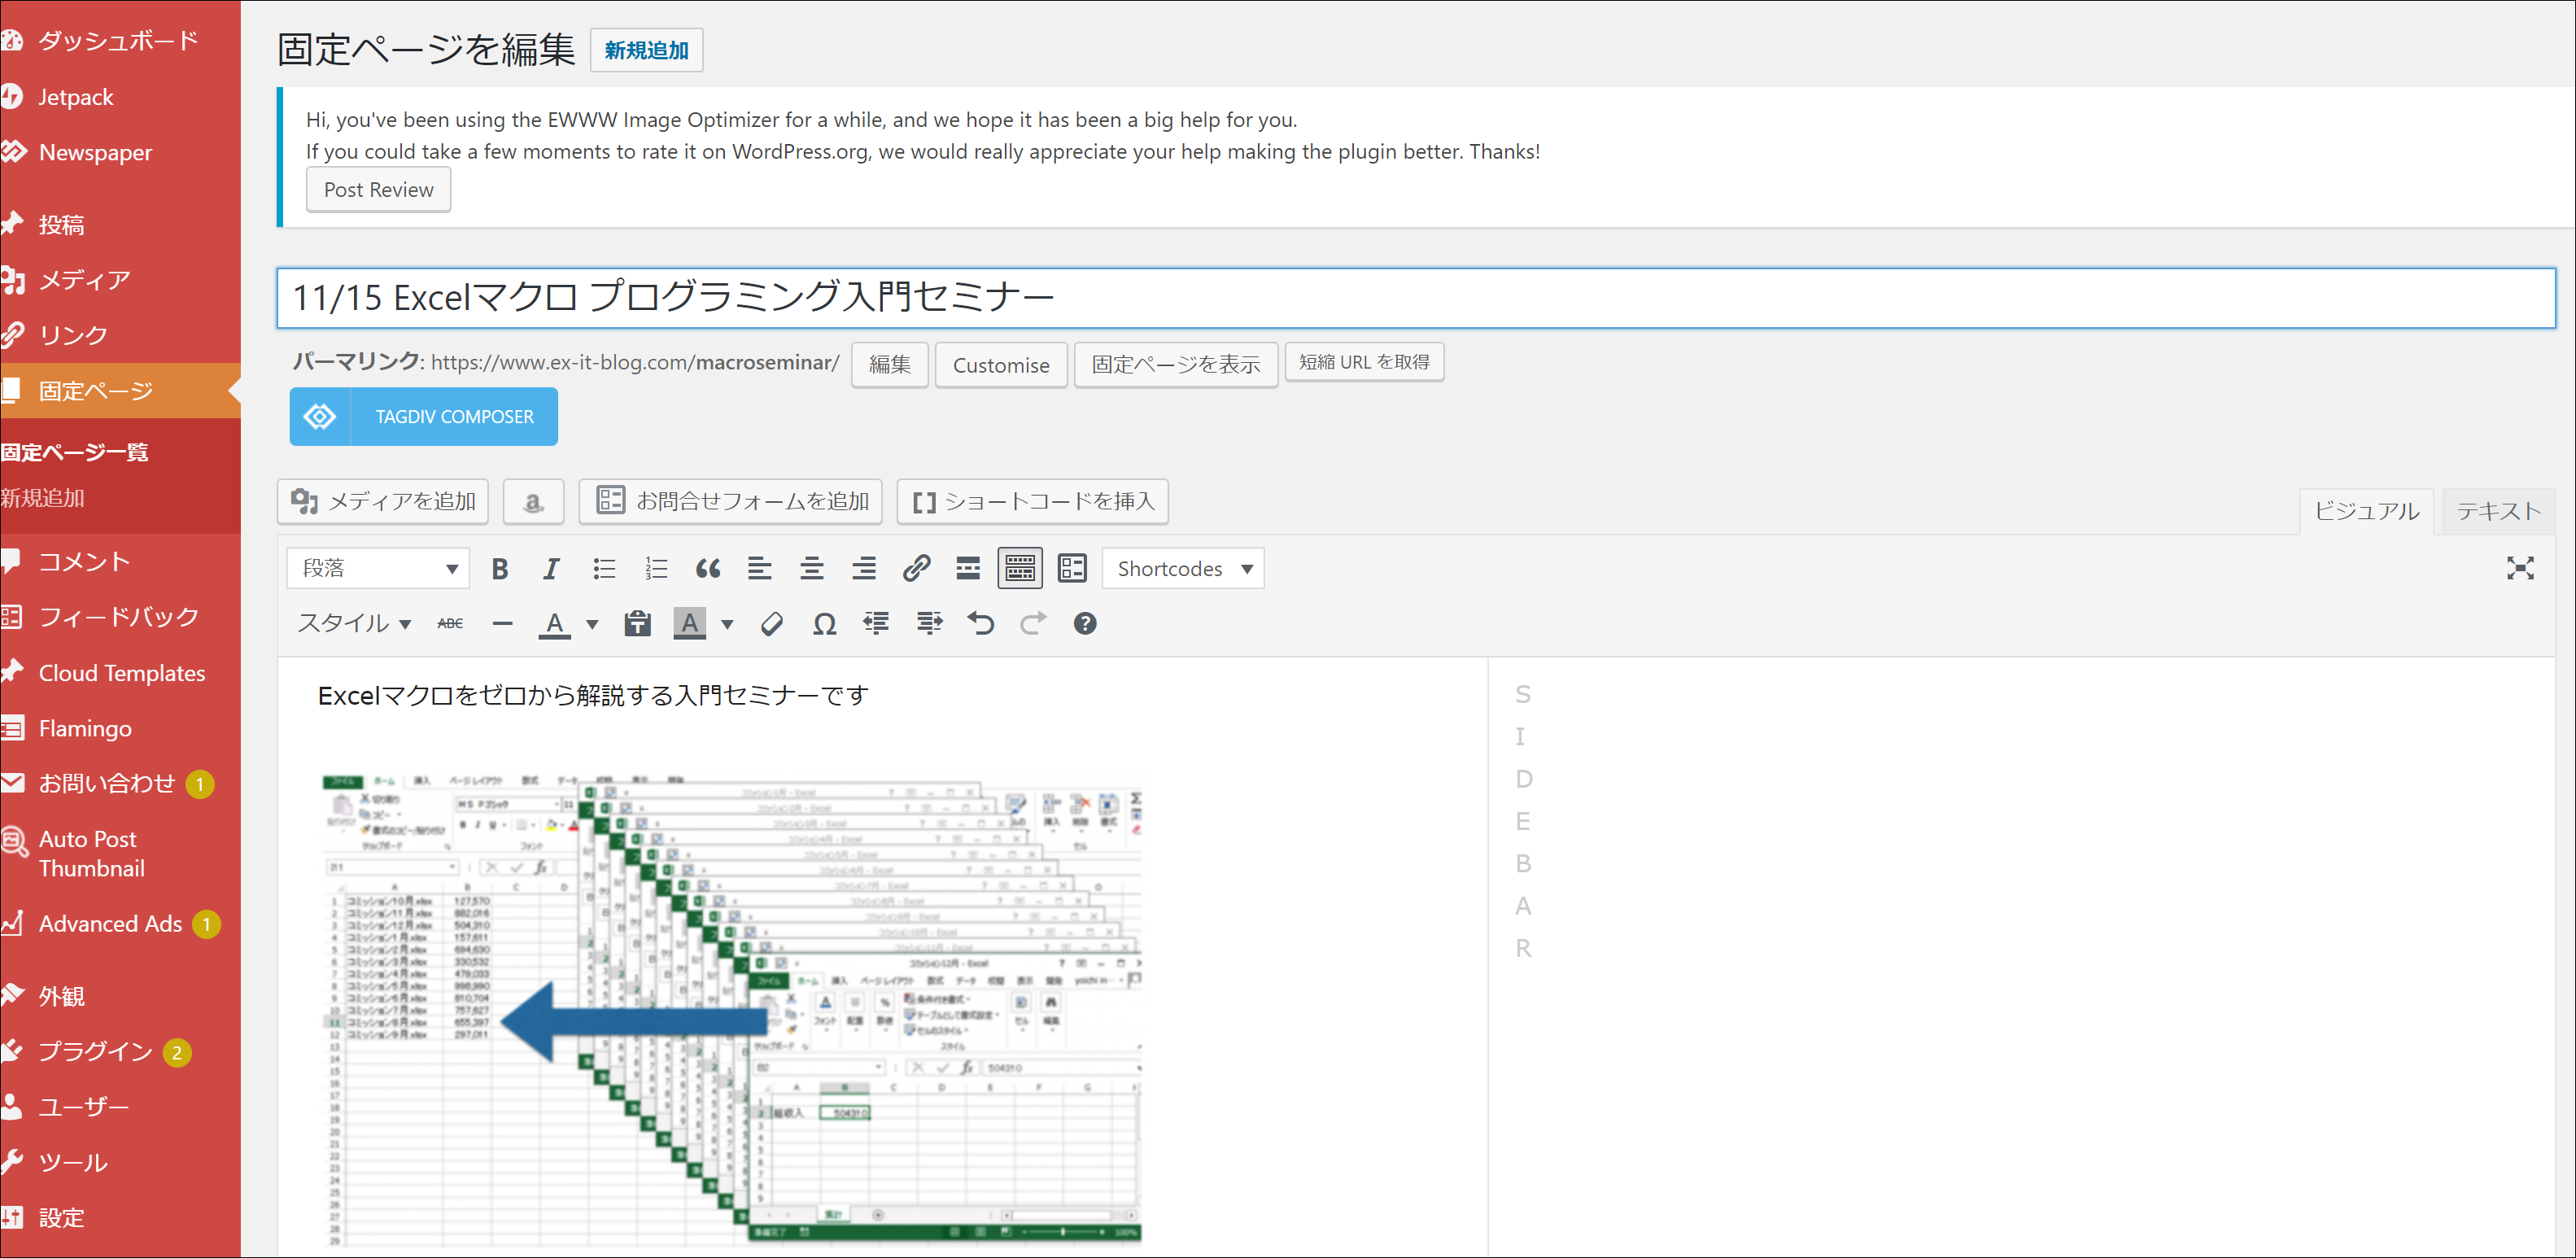This screenshot has height=1258, width=2576.
Task: Click the Customise button
Action: 1001,365
